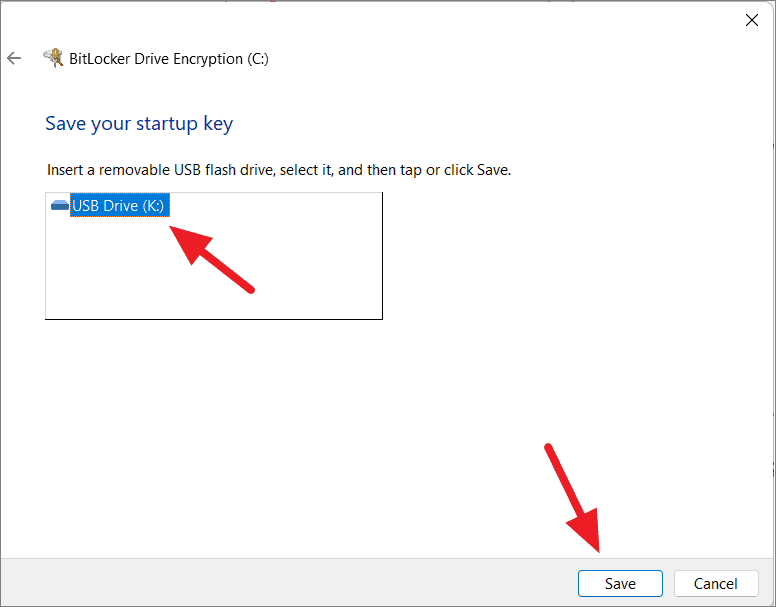
Task: Click the '(C:)' drive letter in the title
Action: point(258,59)
